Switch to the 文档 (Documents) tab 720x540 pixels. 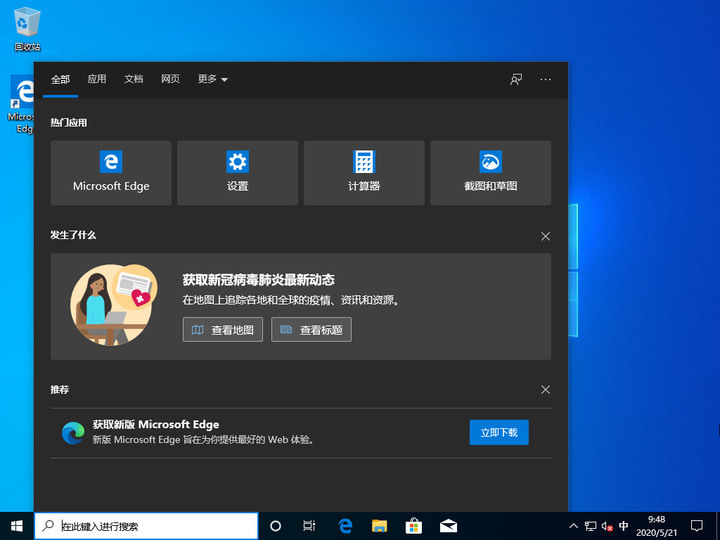tap(134, 79)
